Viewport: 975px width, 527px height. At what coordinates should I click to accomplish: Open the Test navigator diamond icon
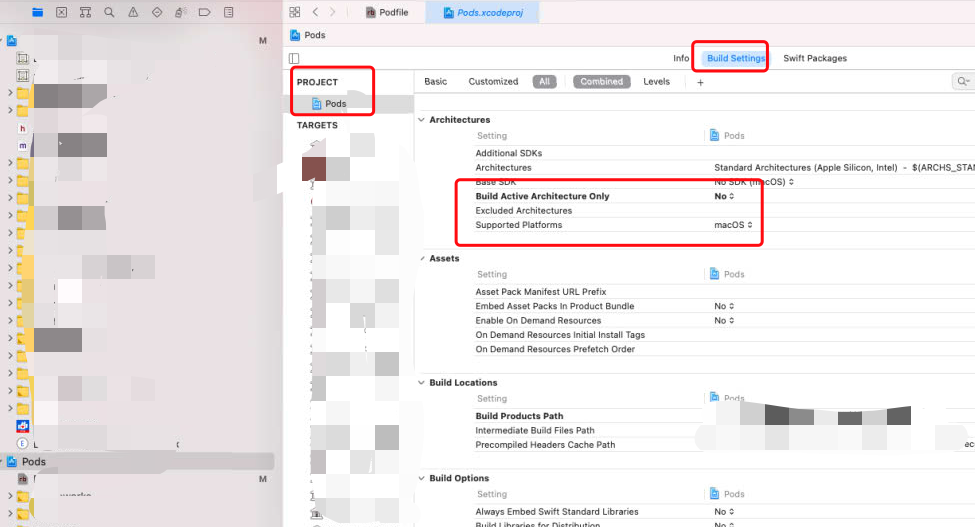coord(157,12)
